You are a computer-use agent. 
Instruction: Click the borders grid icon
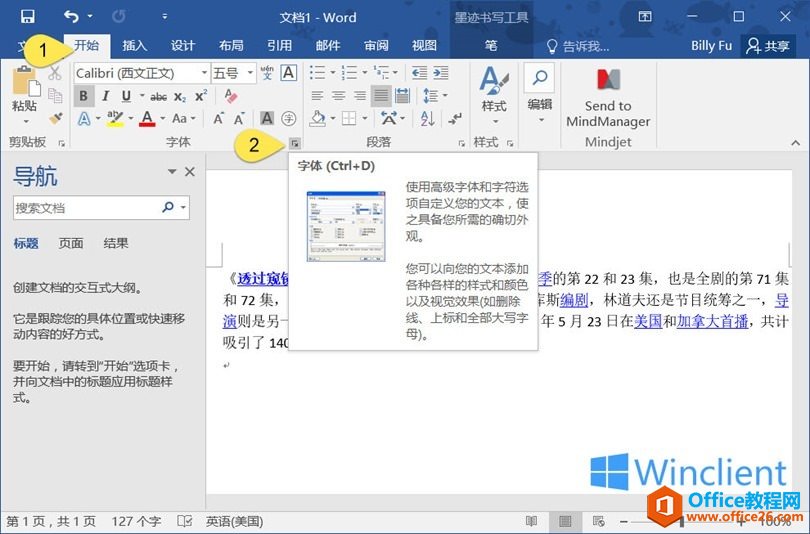click(349, 119)
